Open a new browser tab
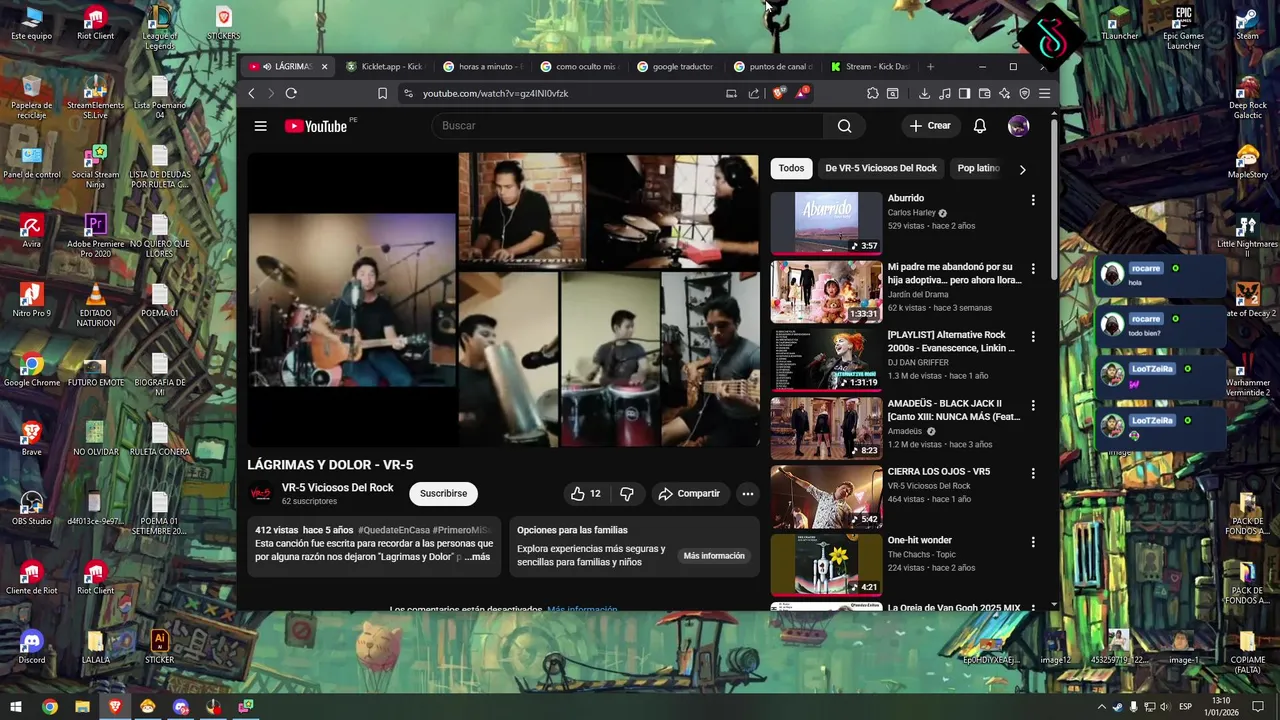Image resolution: width=1280 pixels, height=720 pixels. [x=930, y=67]
